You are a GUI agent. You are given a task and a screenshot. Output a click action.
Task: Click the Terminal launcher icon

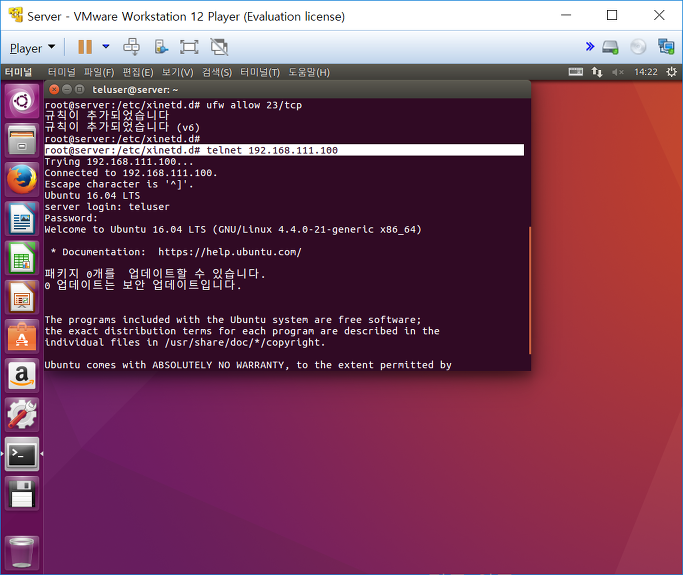coord(22,454)
